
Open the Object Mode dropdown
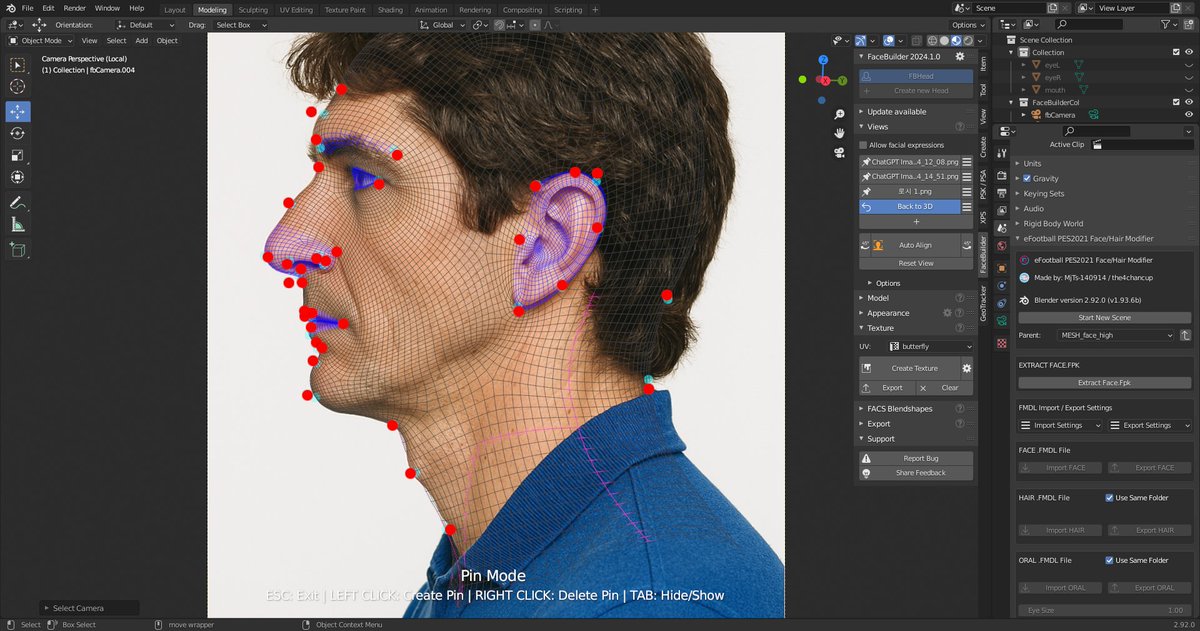pyautogui.click(x=42, y=41)
